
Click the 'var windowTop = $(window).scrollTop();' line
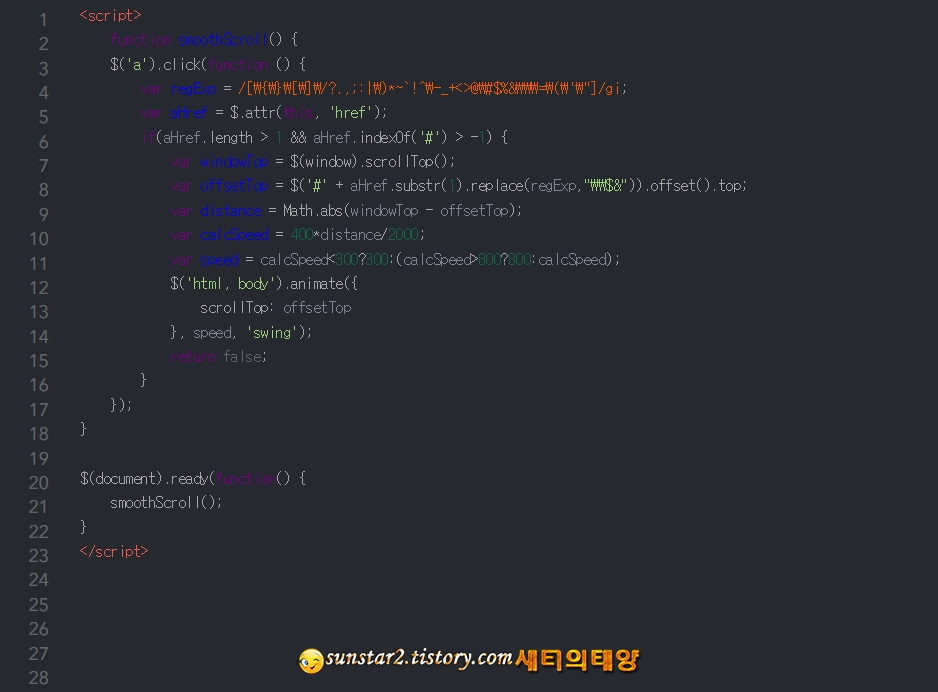coord(313,161)
